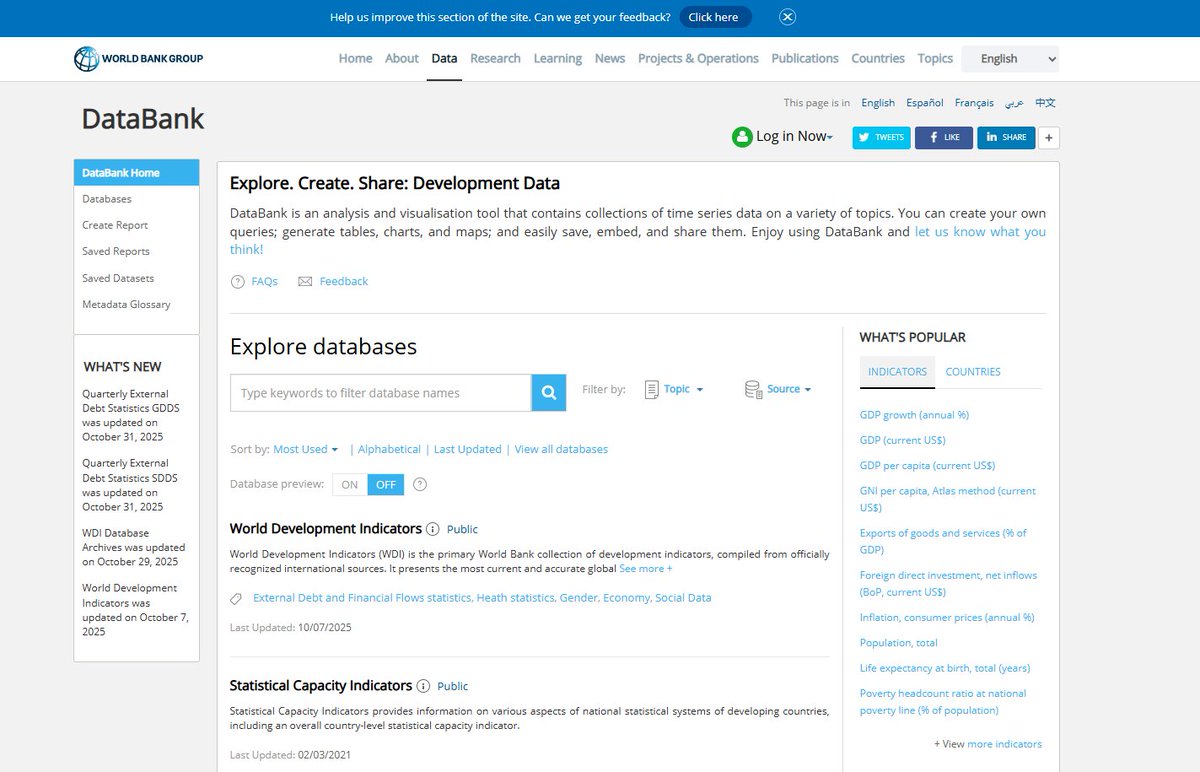Open Create Report in the sidebar
1200x772 pixels.
115,226
